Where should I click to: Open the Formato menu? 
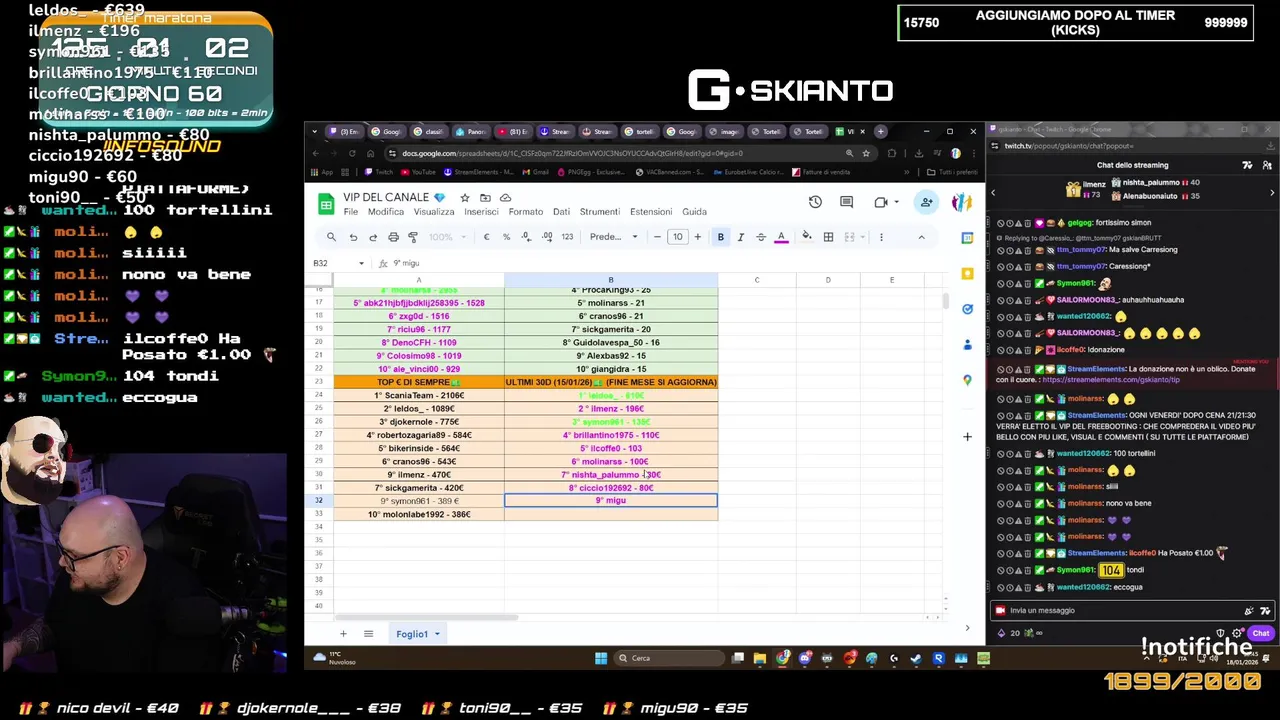point(525,212)
